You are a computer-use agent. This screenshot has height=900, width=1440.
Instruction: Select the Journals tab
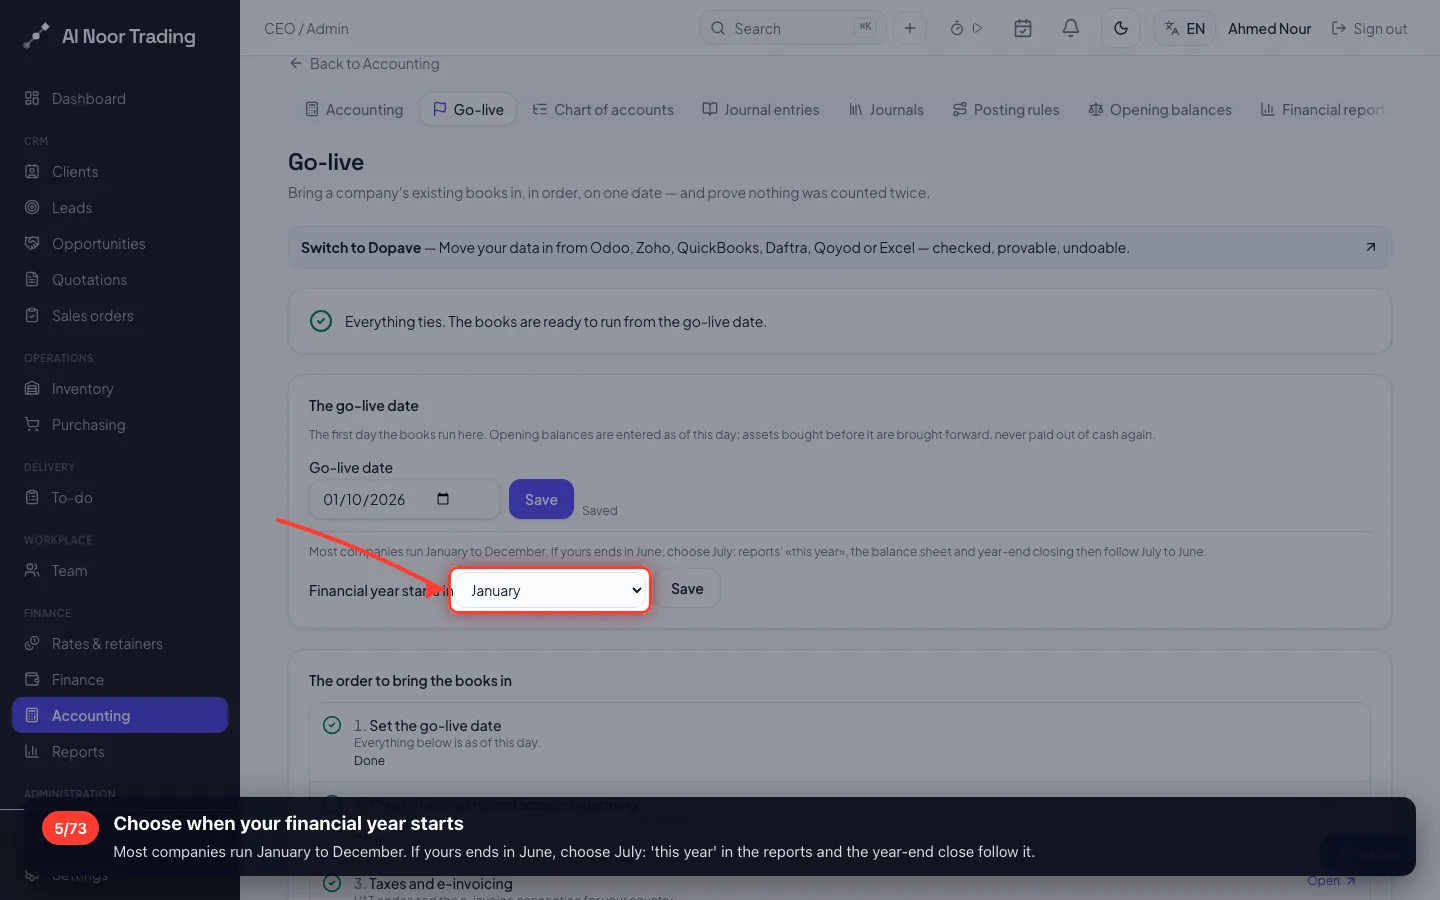(x=886, y=109)
